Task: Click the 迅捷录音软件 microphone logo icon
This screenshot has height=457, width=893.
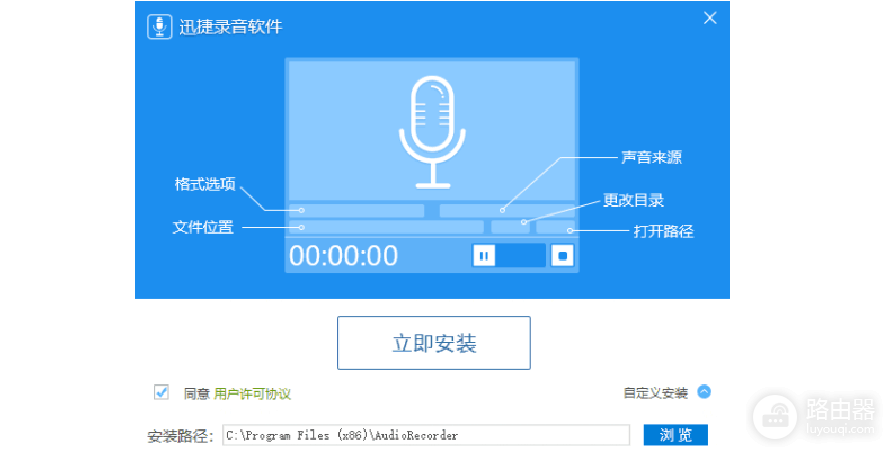Action: (x=159, y=27)
